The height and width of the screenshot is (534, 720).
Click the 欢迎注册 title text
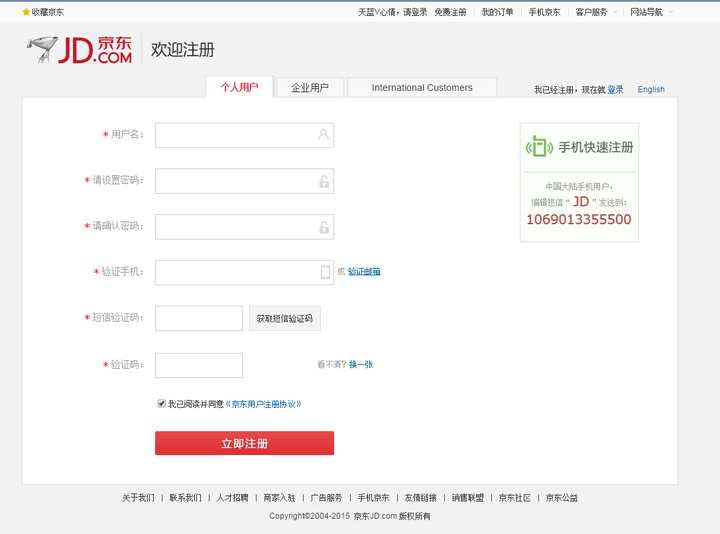pyautogui.click(x=183, y=50)
